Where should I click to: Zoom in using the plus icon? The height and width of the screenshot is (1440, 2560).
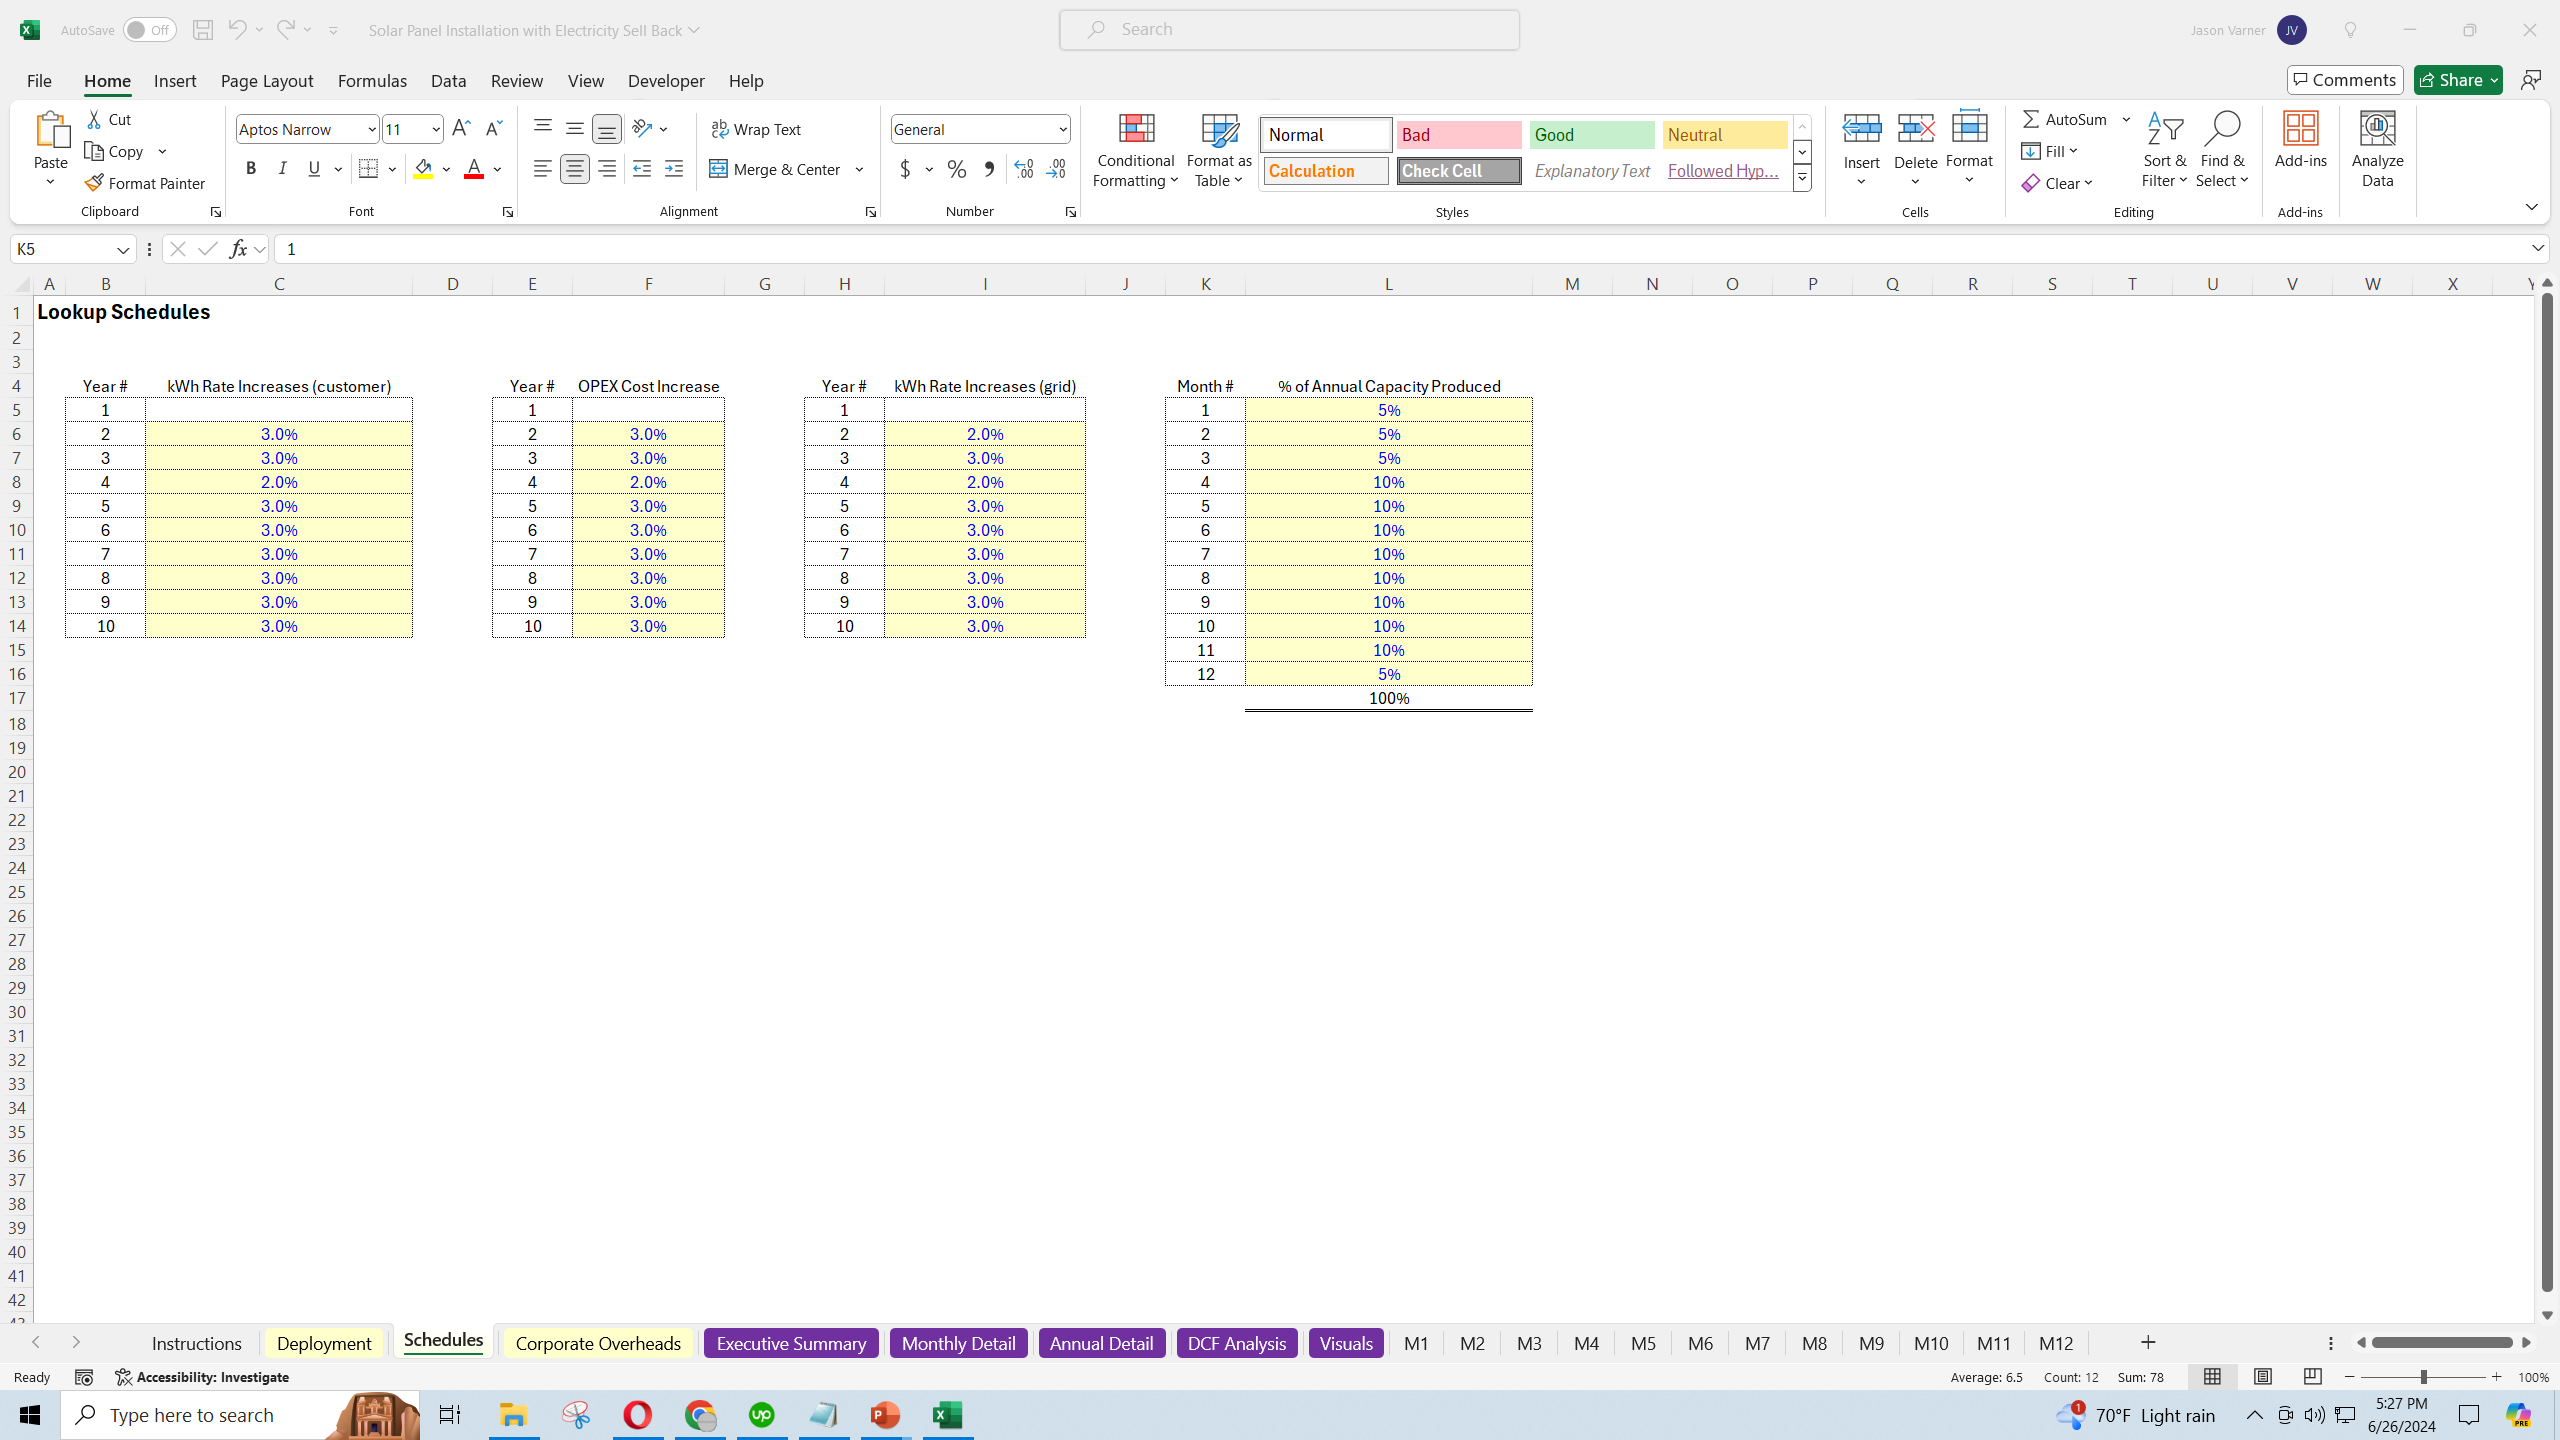point(2496,1377)
